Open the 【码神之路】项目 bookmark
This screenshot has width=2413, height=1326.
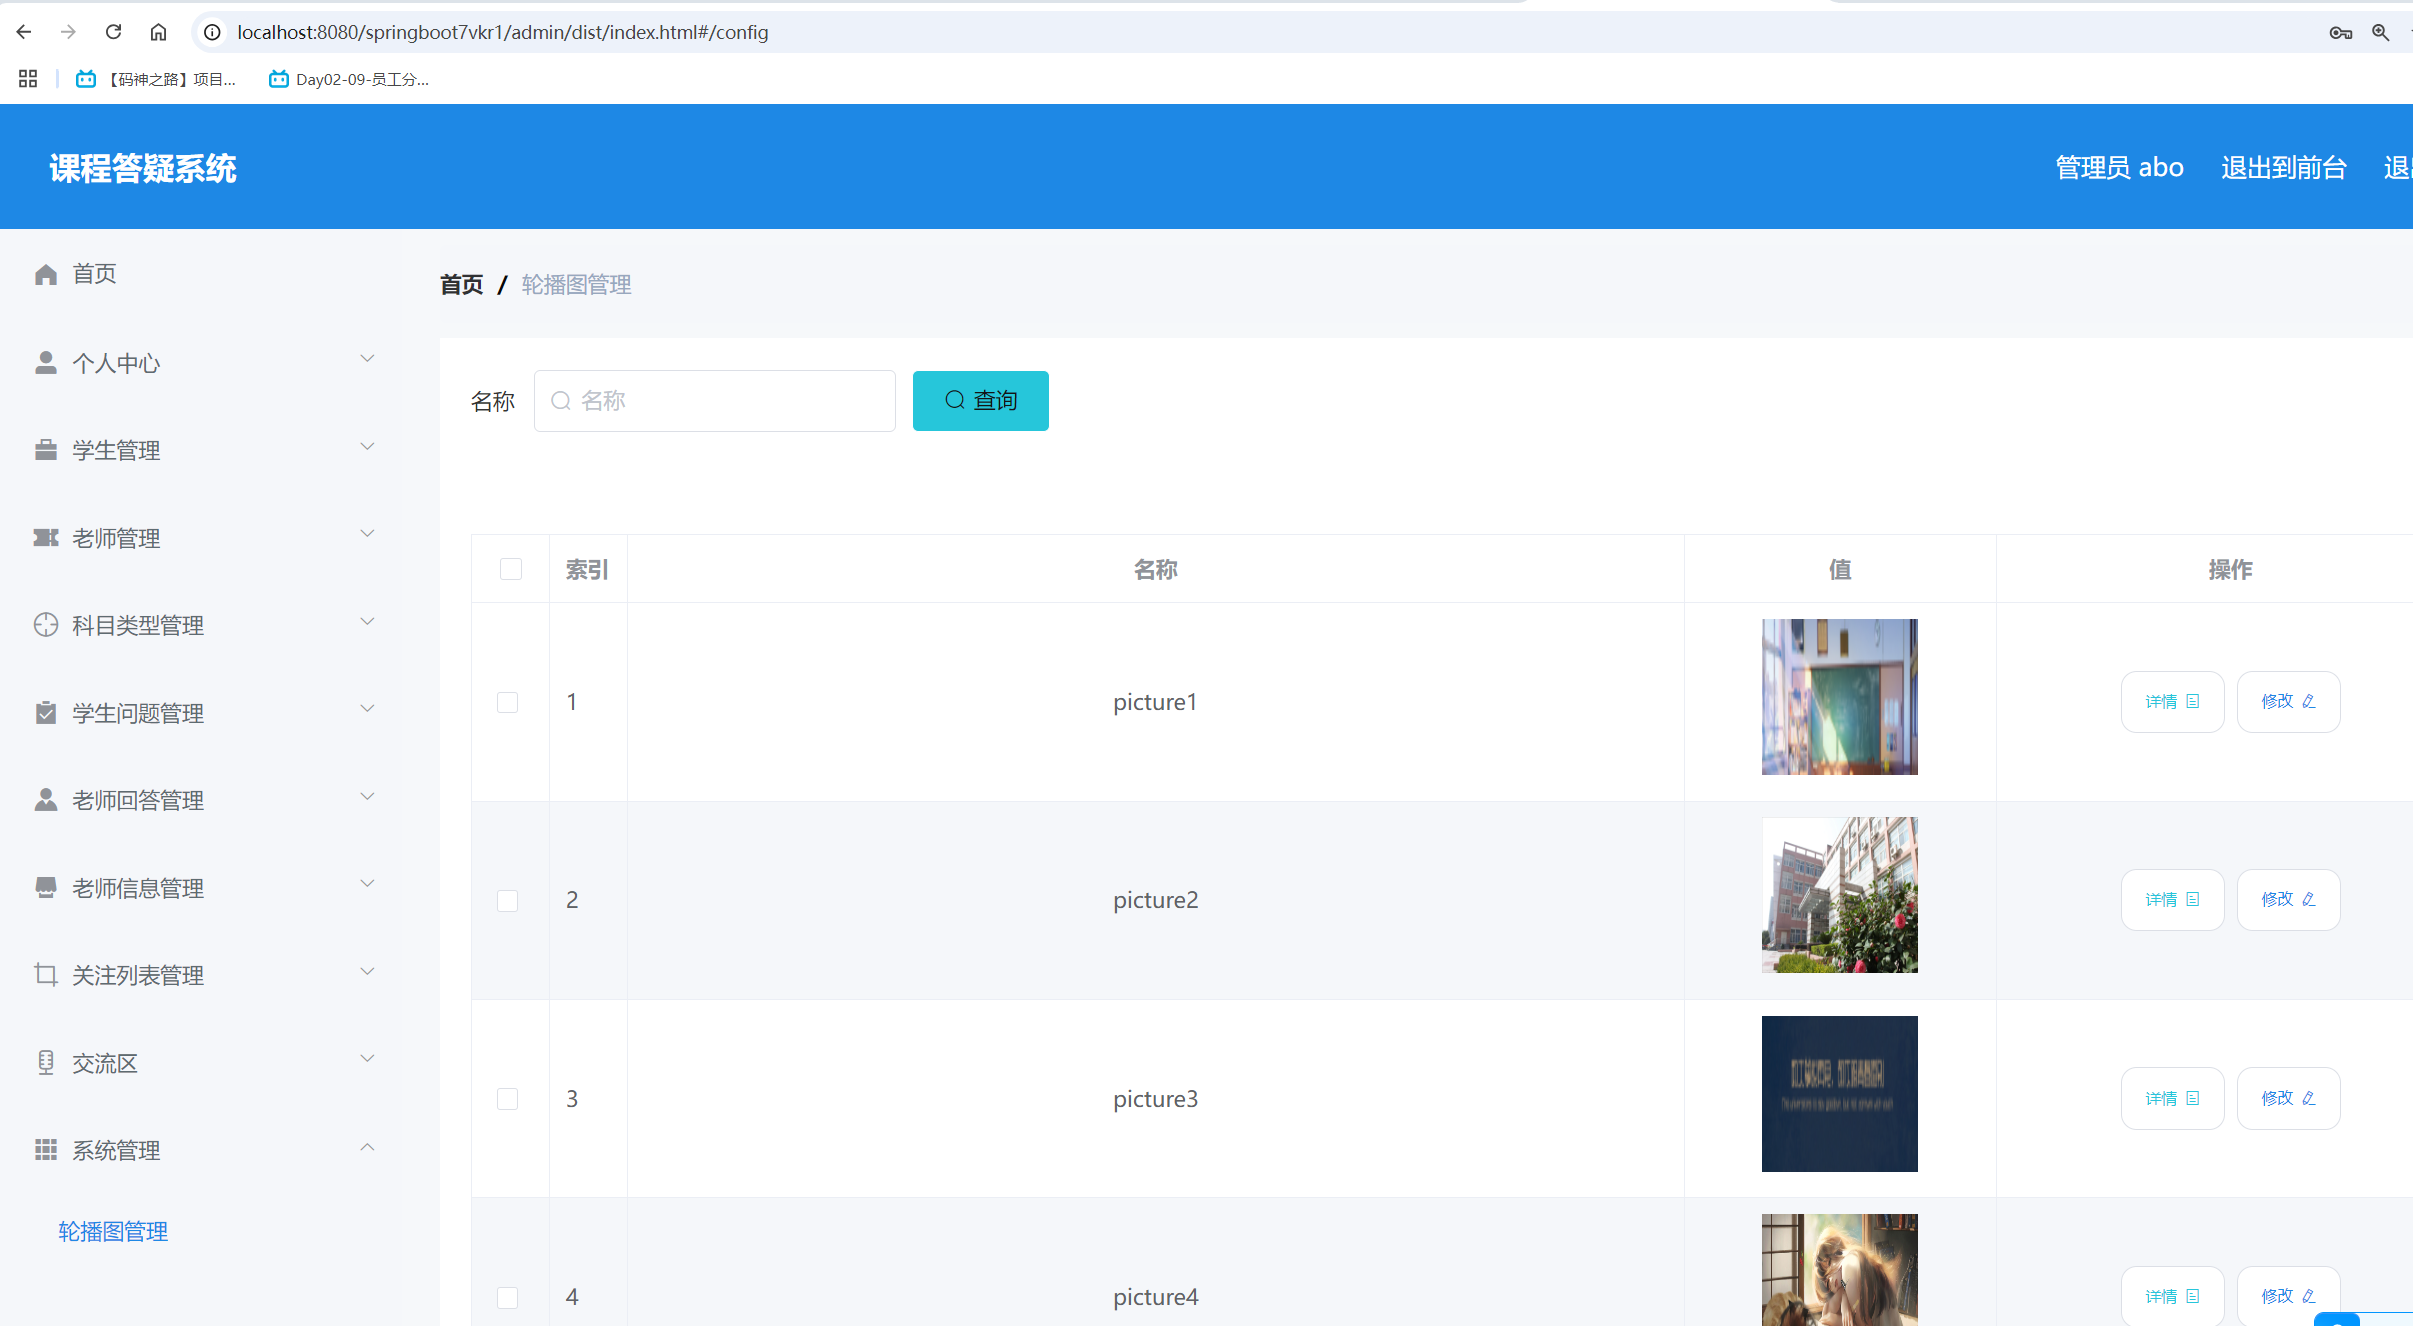pyautogui.click(x=156, y=79)
